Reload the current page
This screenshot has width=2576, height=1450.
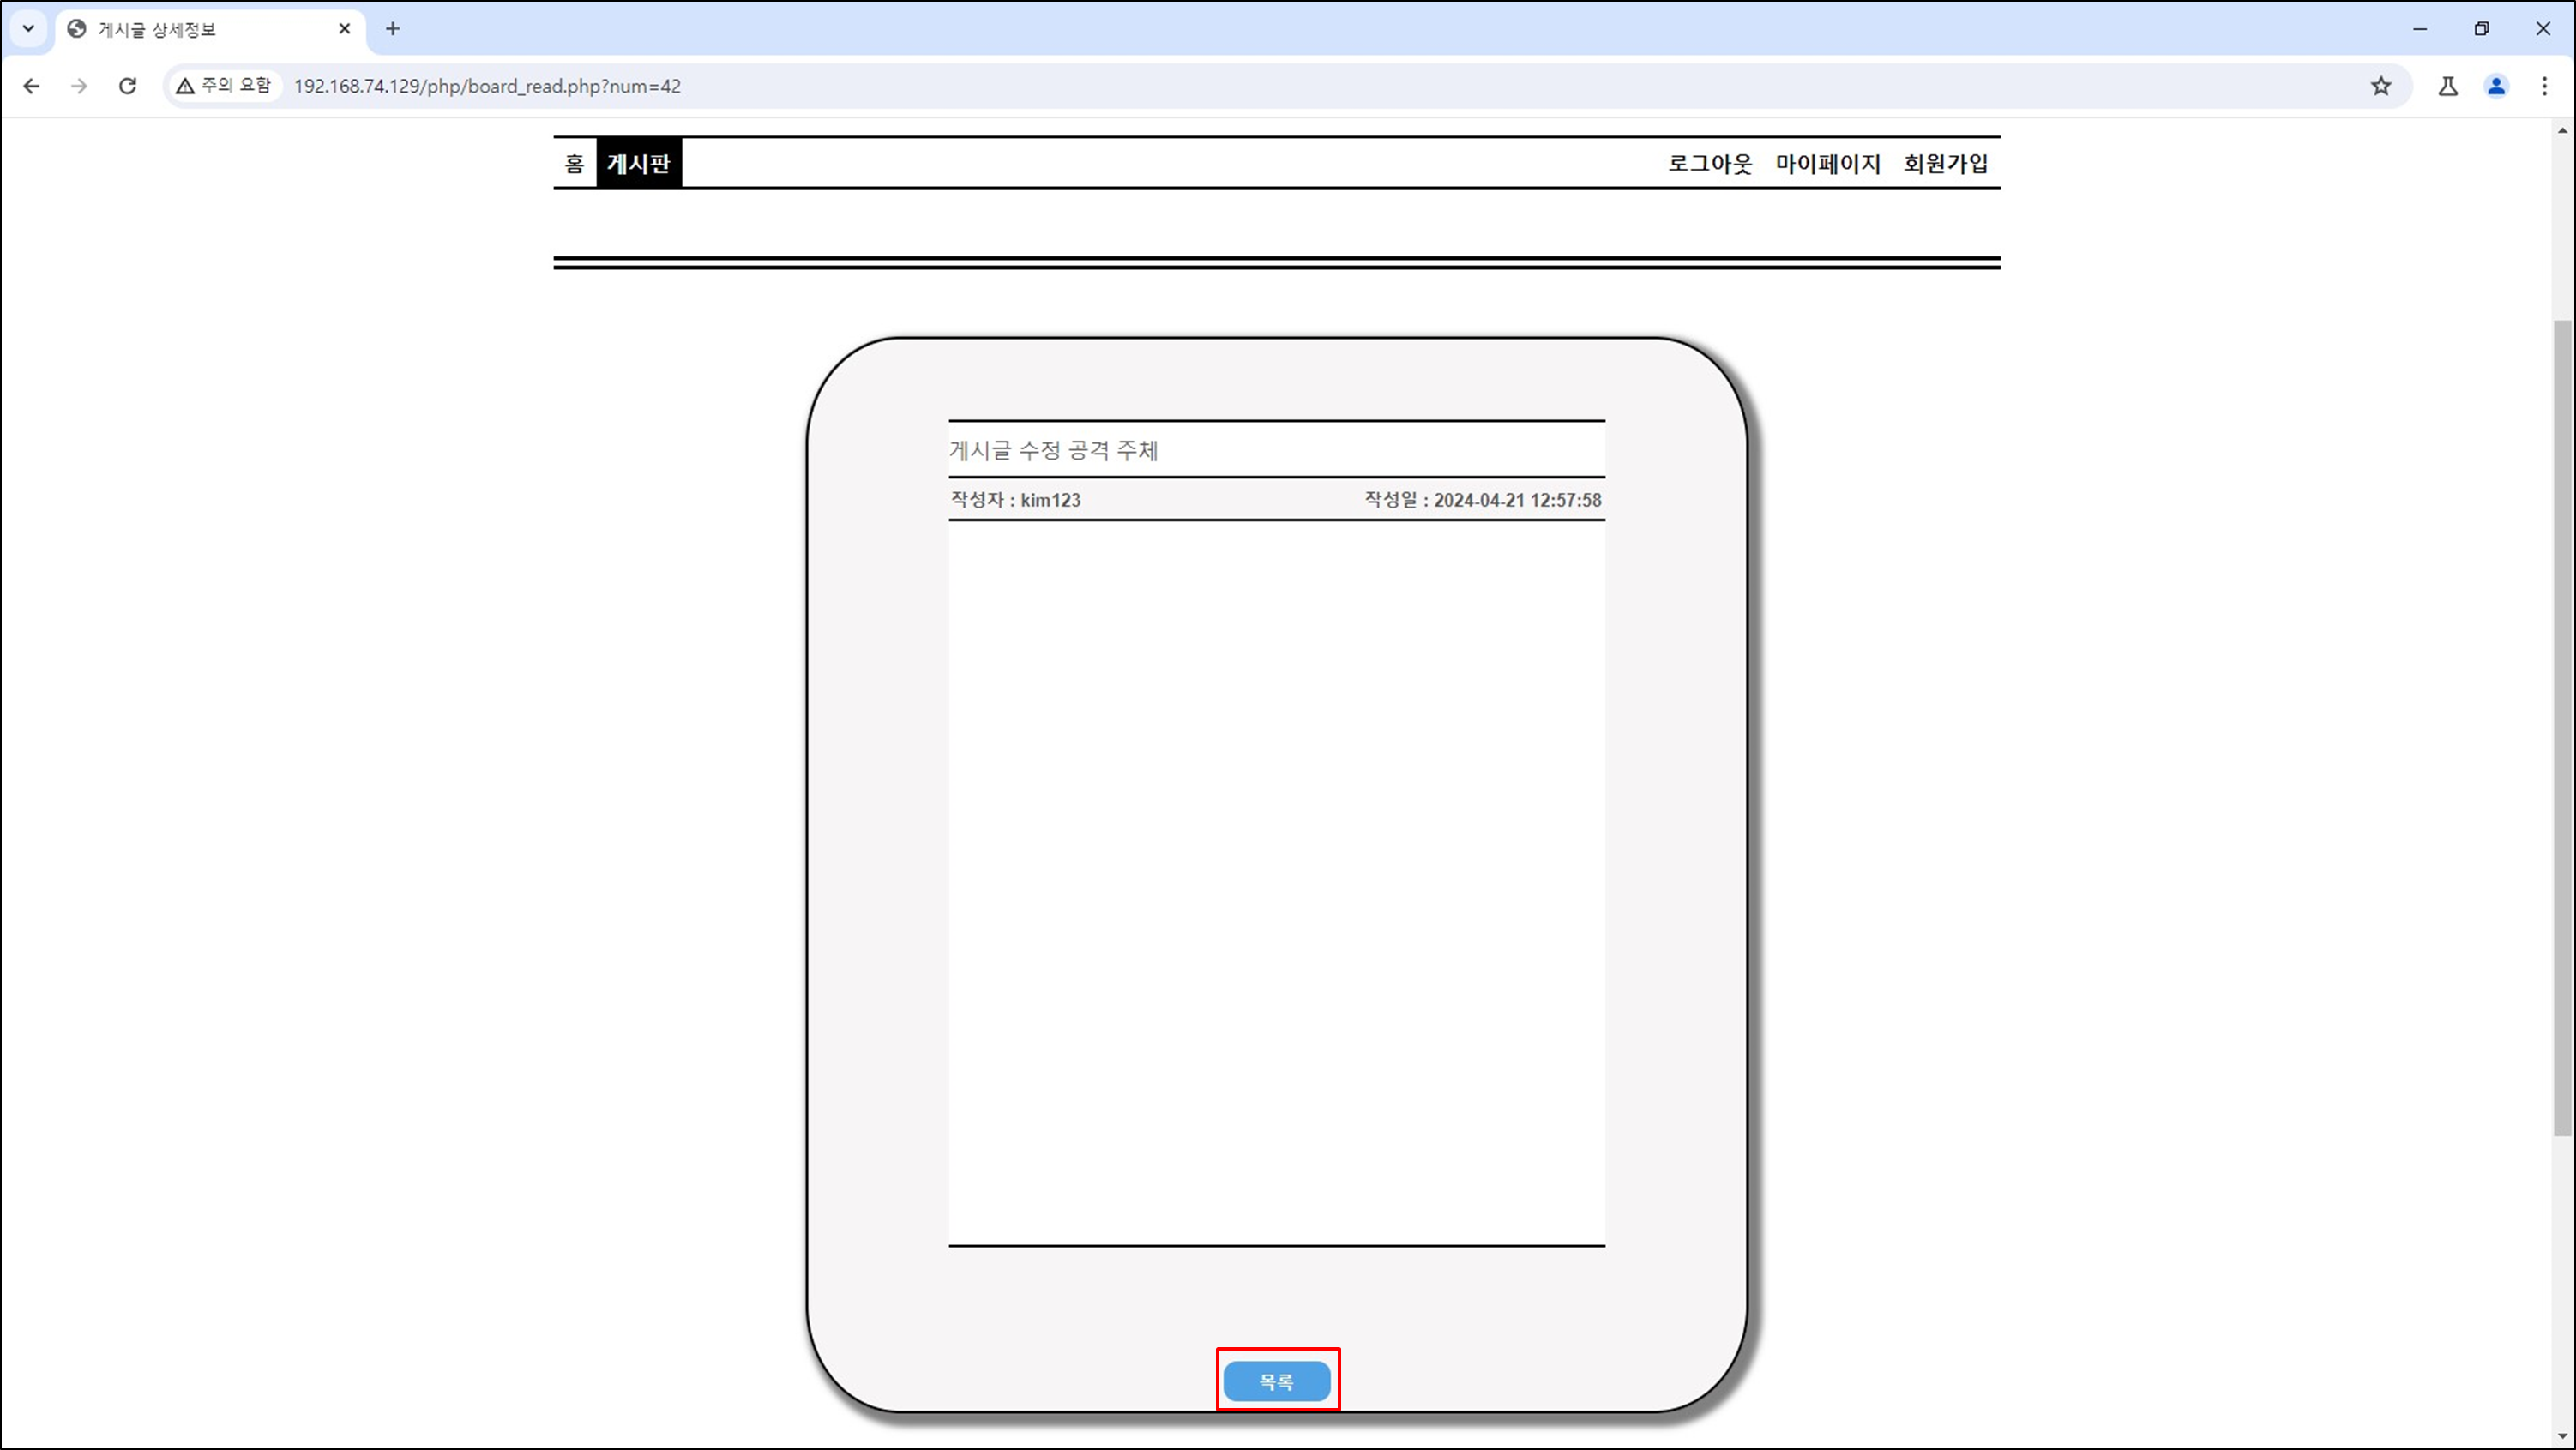pos(127,86)
